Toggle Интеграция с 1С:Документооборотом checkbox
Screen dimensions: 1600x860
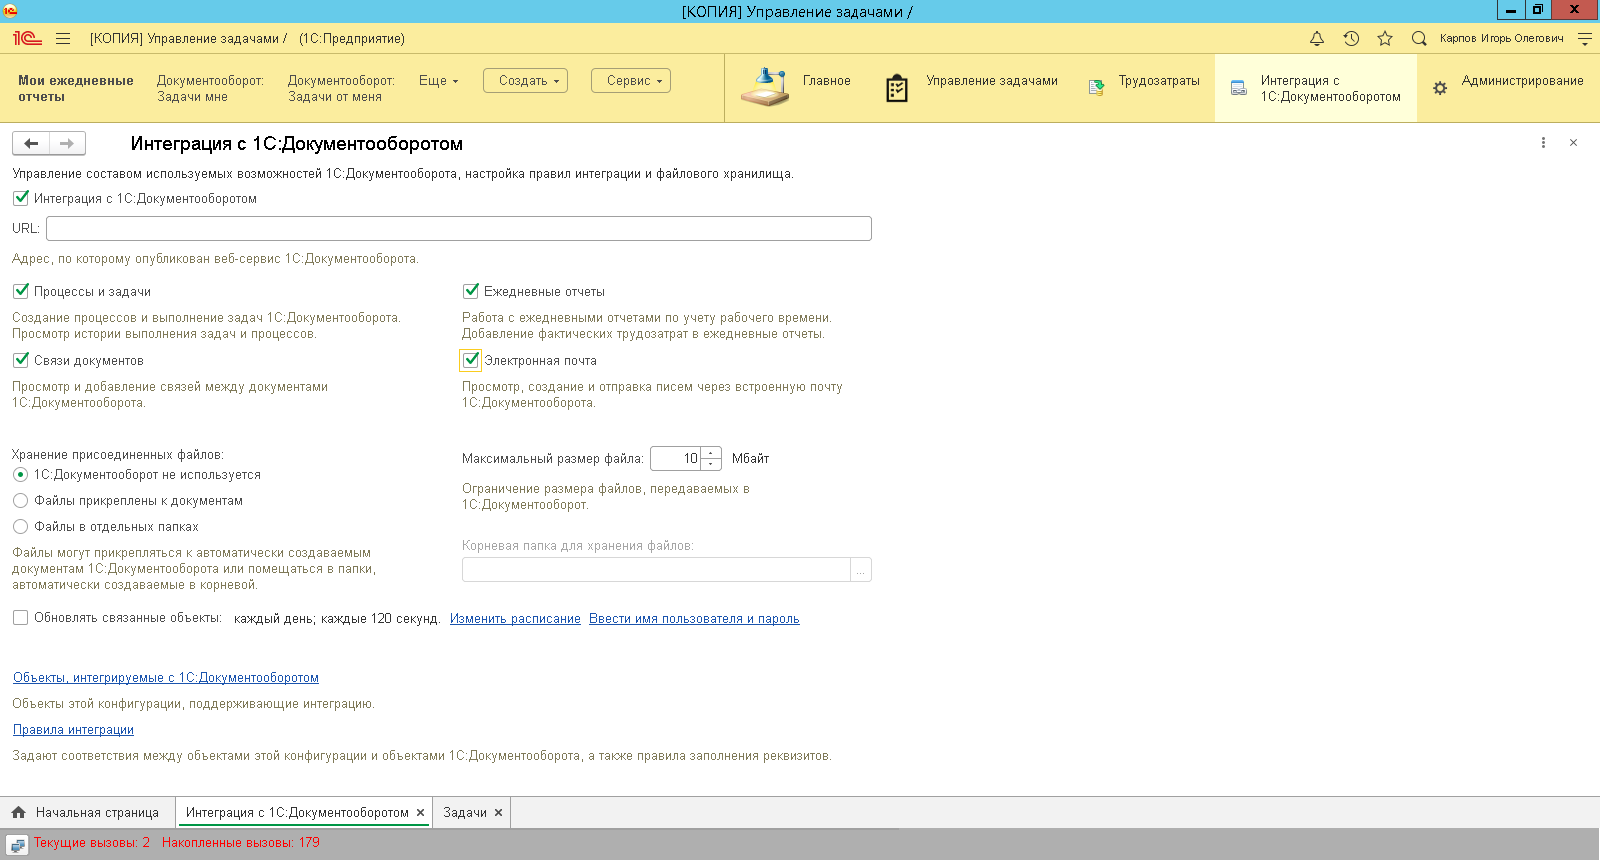coord(21,198)
